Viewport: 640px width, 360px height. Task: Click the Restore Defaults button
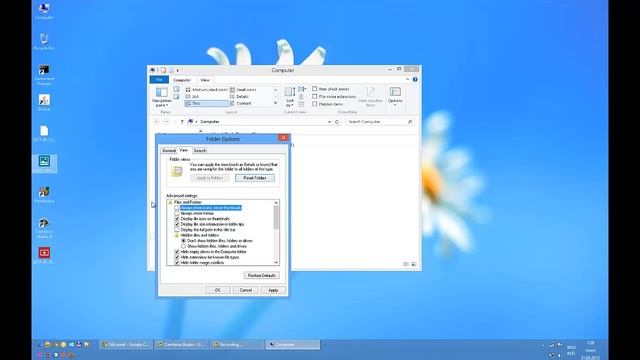tap(262, 276)
